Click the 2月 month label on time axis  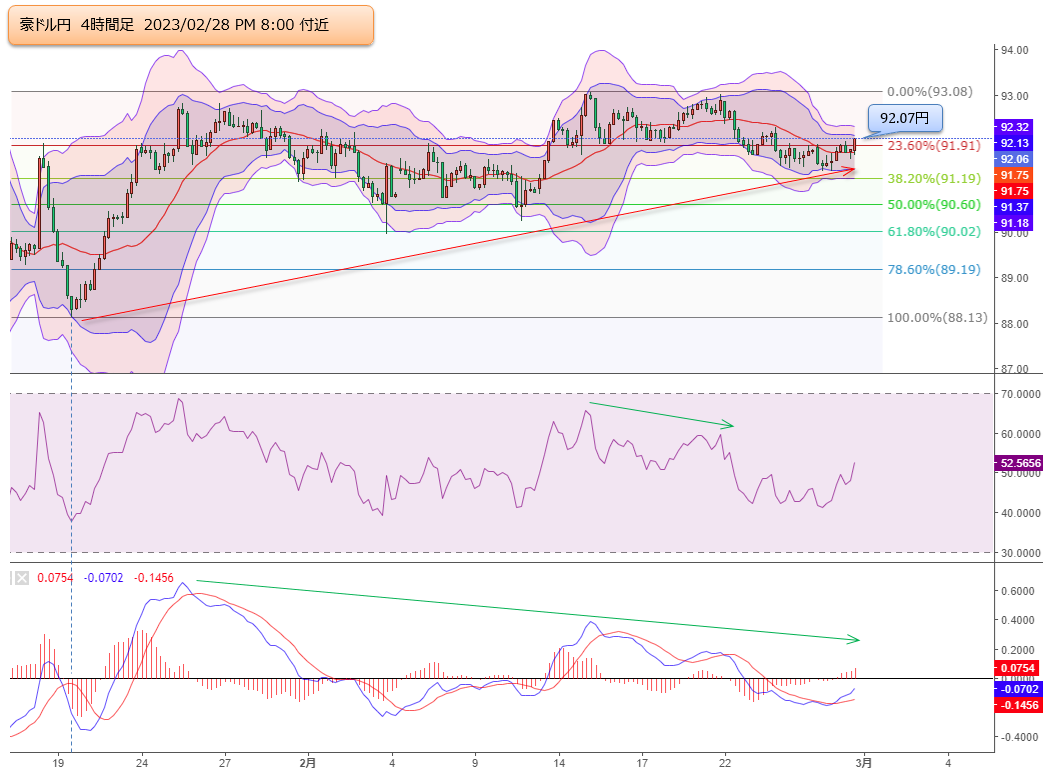(307, 763)
